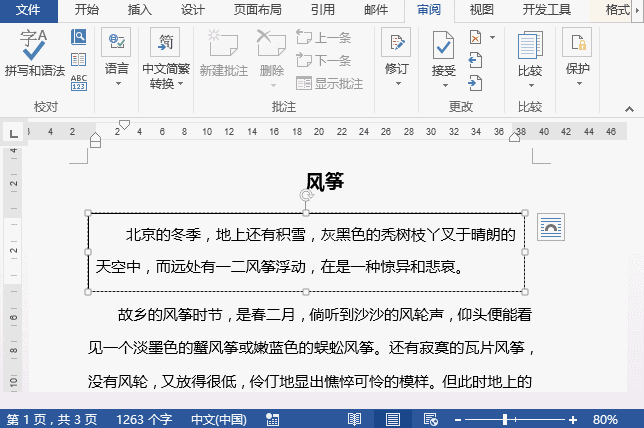Click the 中文(中国) language indicator
This screenshot has height=428, width=644.
pyautogui.click(x=218, y=418)
